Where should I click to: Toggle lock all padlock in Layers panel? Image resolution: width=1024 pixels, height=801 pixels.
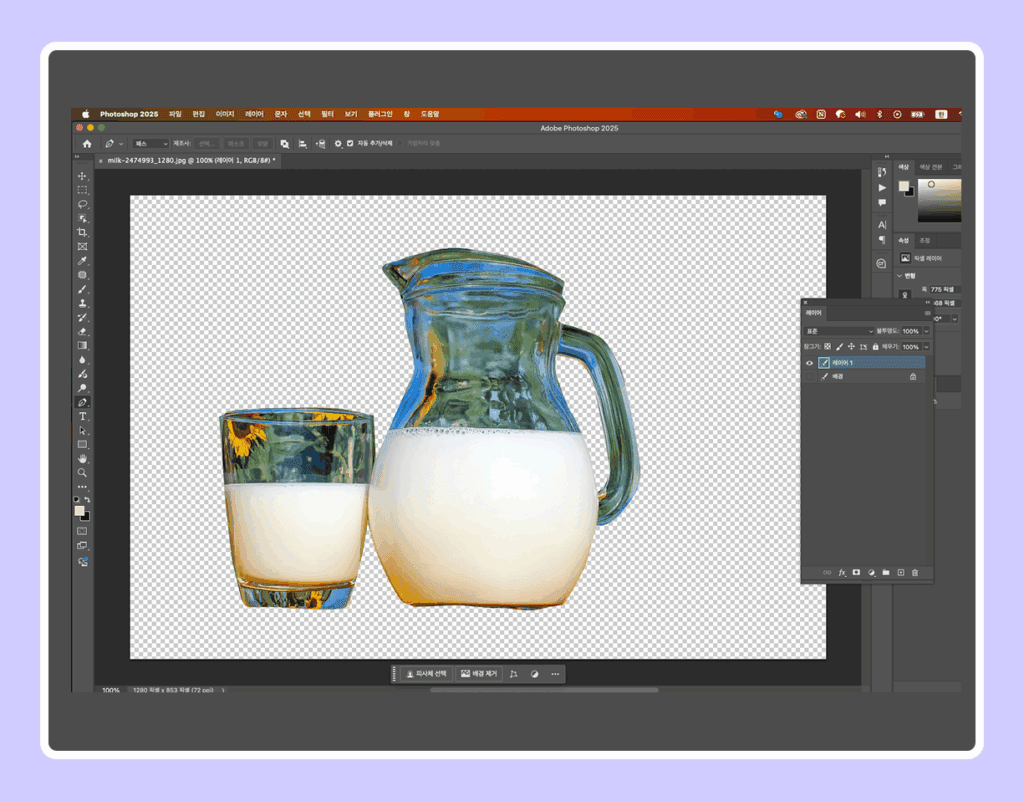(875, 347)
